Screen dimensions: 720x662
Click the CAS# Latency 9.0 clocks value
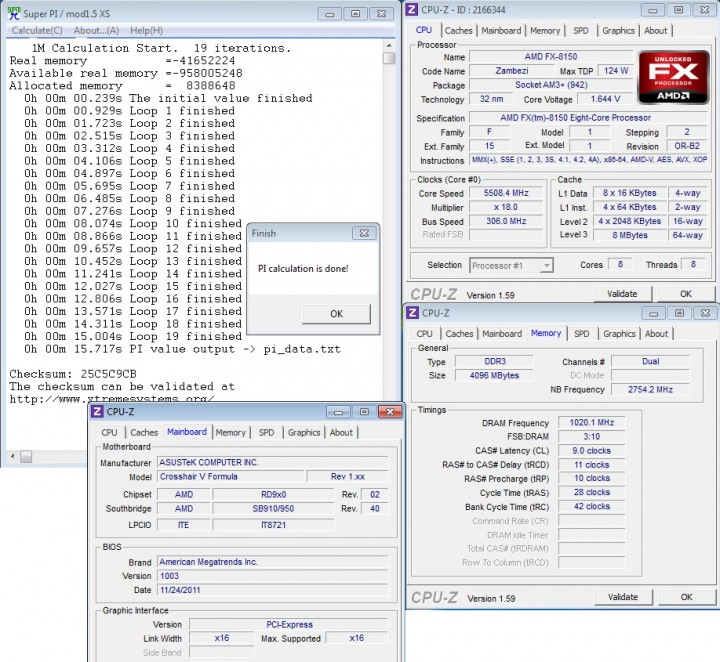point(591,451)
